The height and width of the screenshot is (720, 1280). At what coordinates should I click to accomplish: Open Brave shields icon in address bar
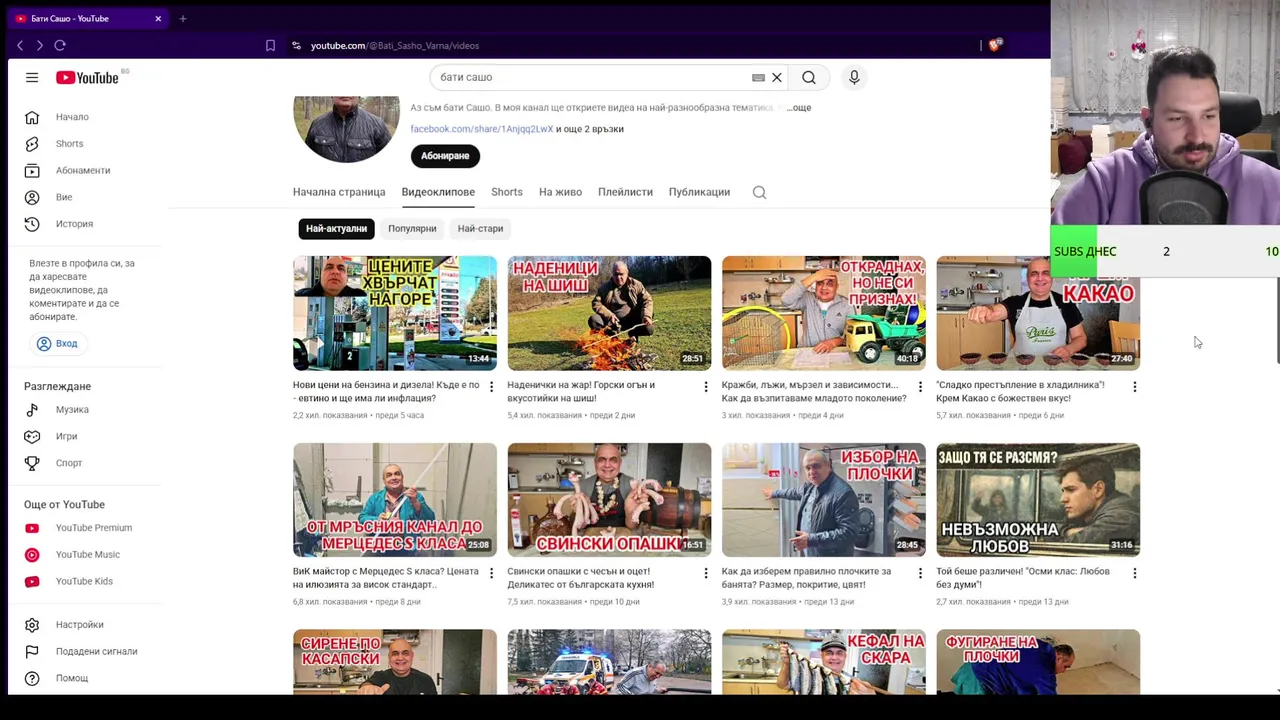pos(995,45)
